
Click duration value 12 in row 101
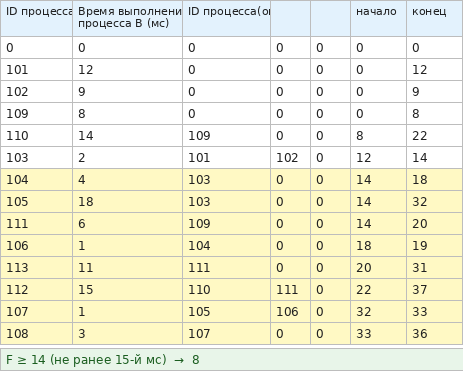click(128, 70)
